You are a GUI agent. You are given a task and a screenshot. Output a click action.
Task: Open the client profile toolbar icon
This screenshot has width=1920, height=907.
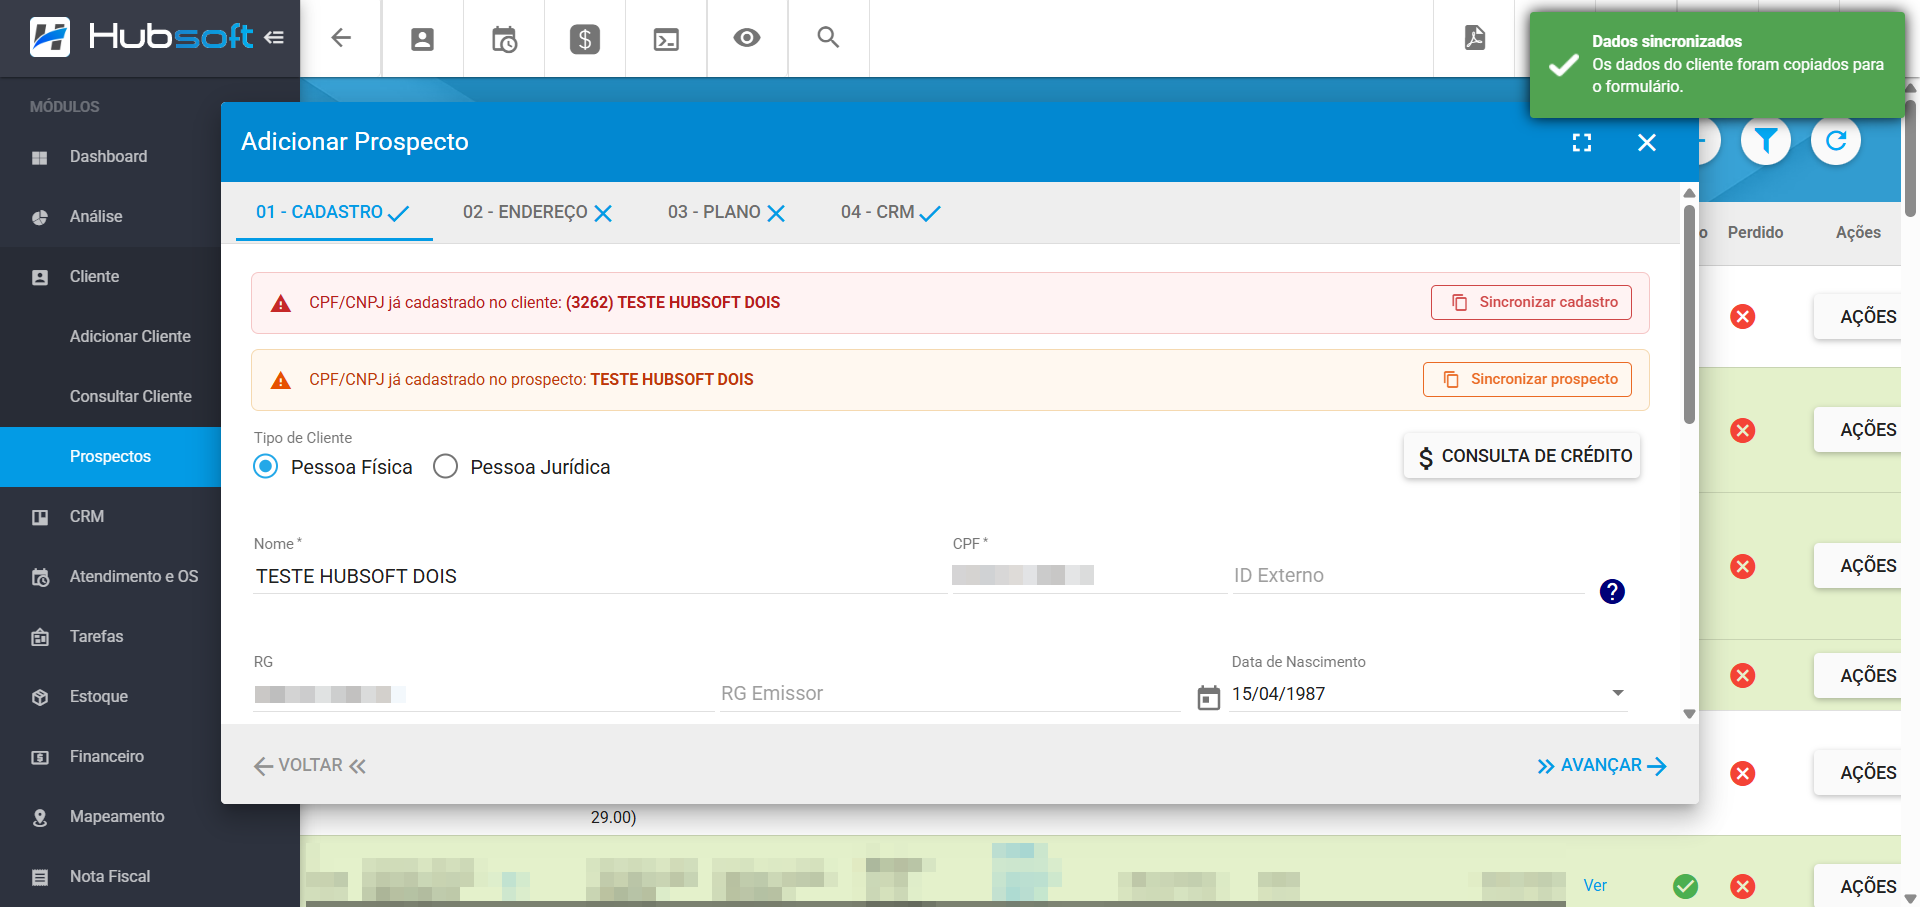click(x=423, y=39)
